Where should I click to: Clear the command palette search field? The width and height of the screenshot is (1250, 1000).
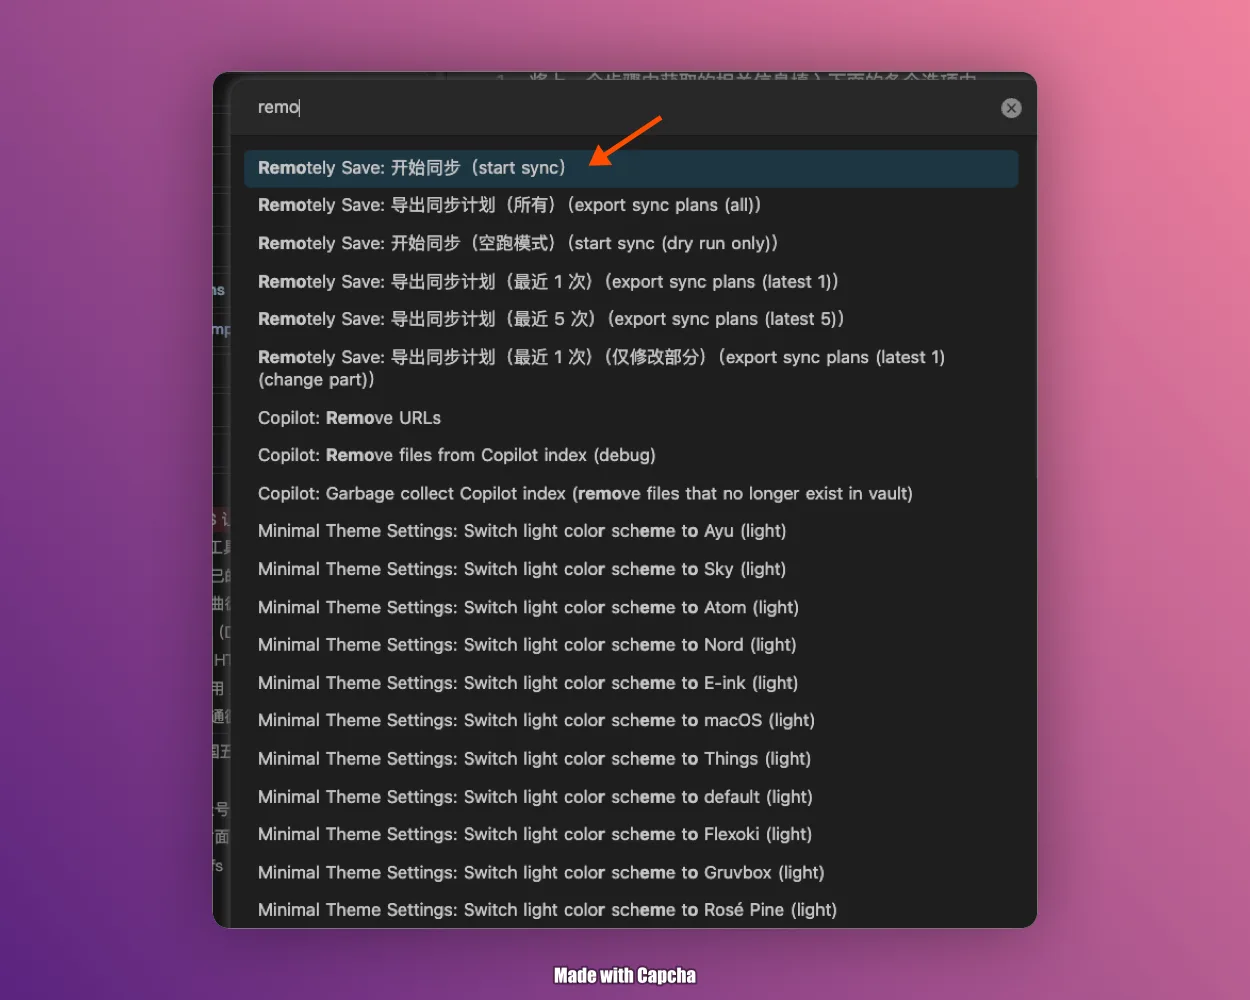click(x=1011, y=108)
